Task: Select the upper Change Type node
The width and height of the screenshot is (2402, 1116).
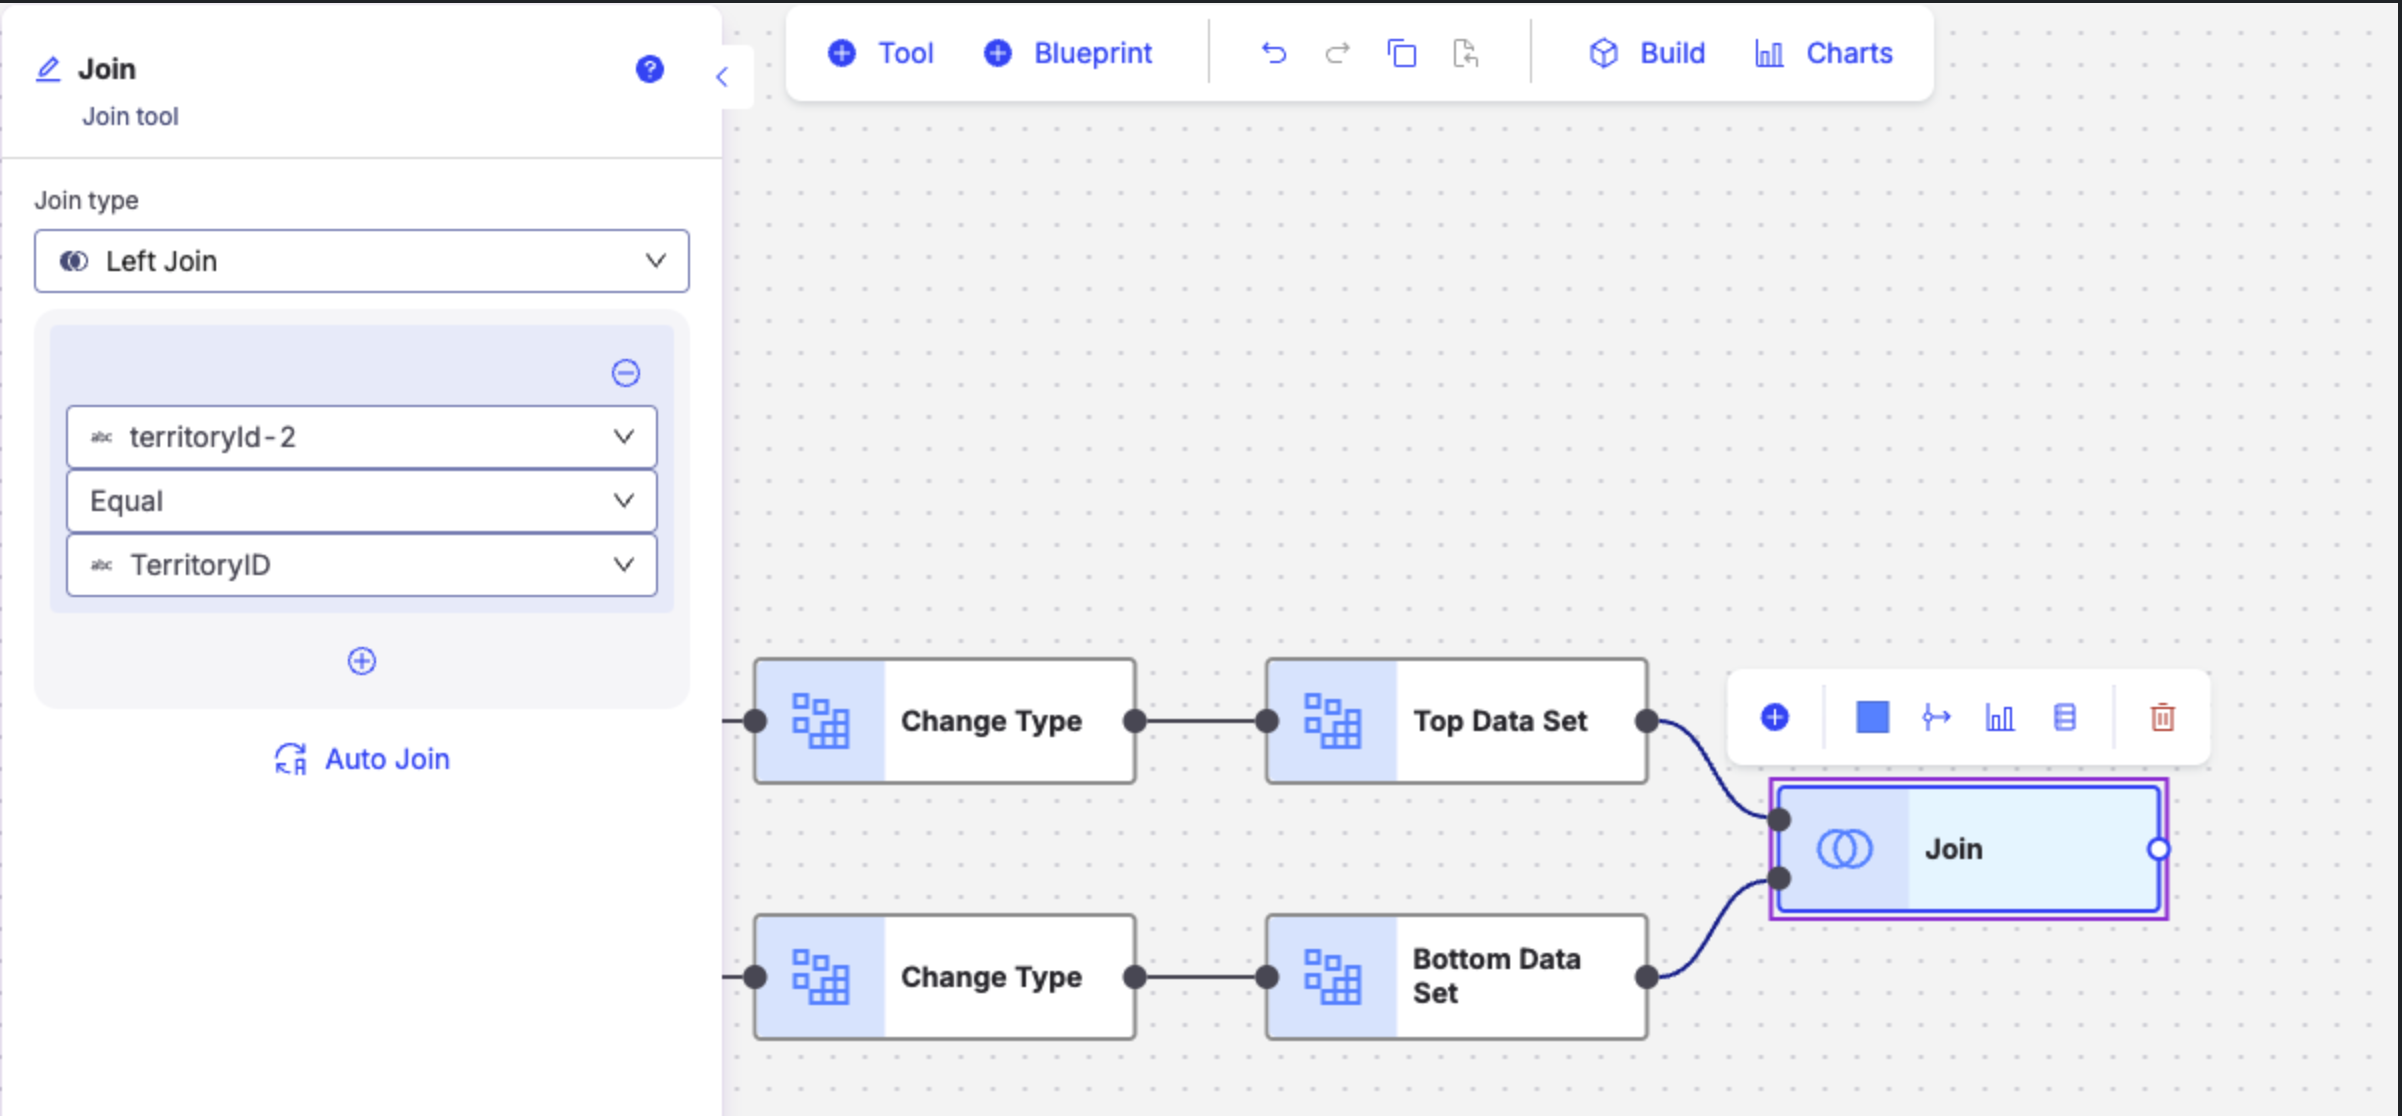Action: [945, 721]
